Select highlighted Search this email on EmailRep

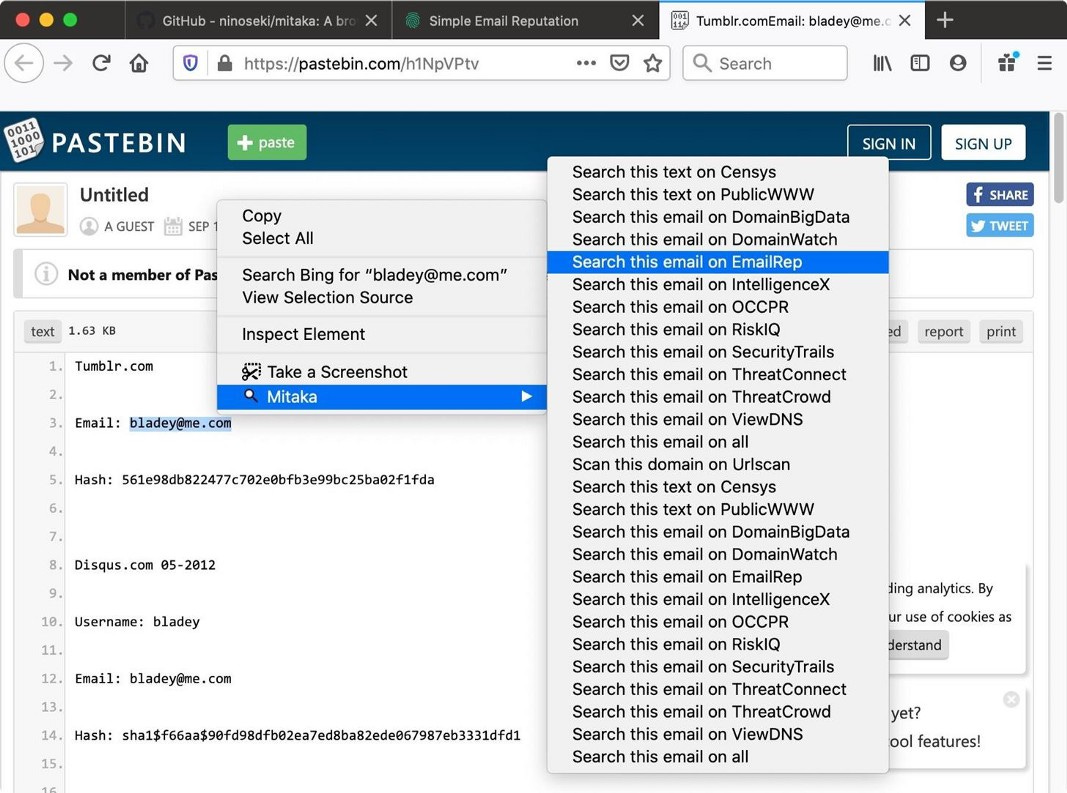(x=718, y=262)
